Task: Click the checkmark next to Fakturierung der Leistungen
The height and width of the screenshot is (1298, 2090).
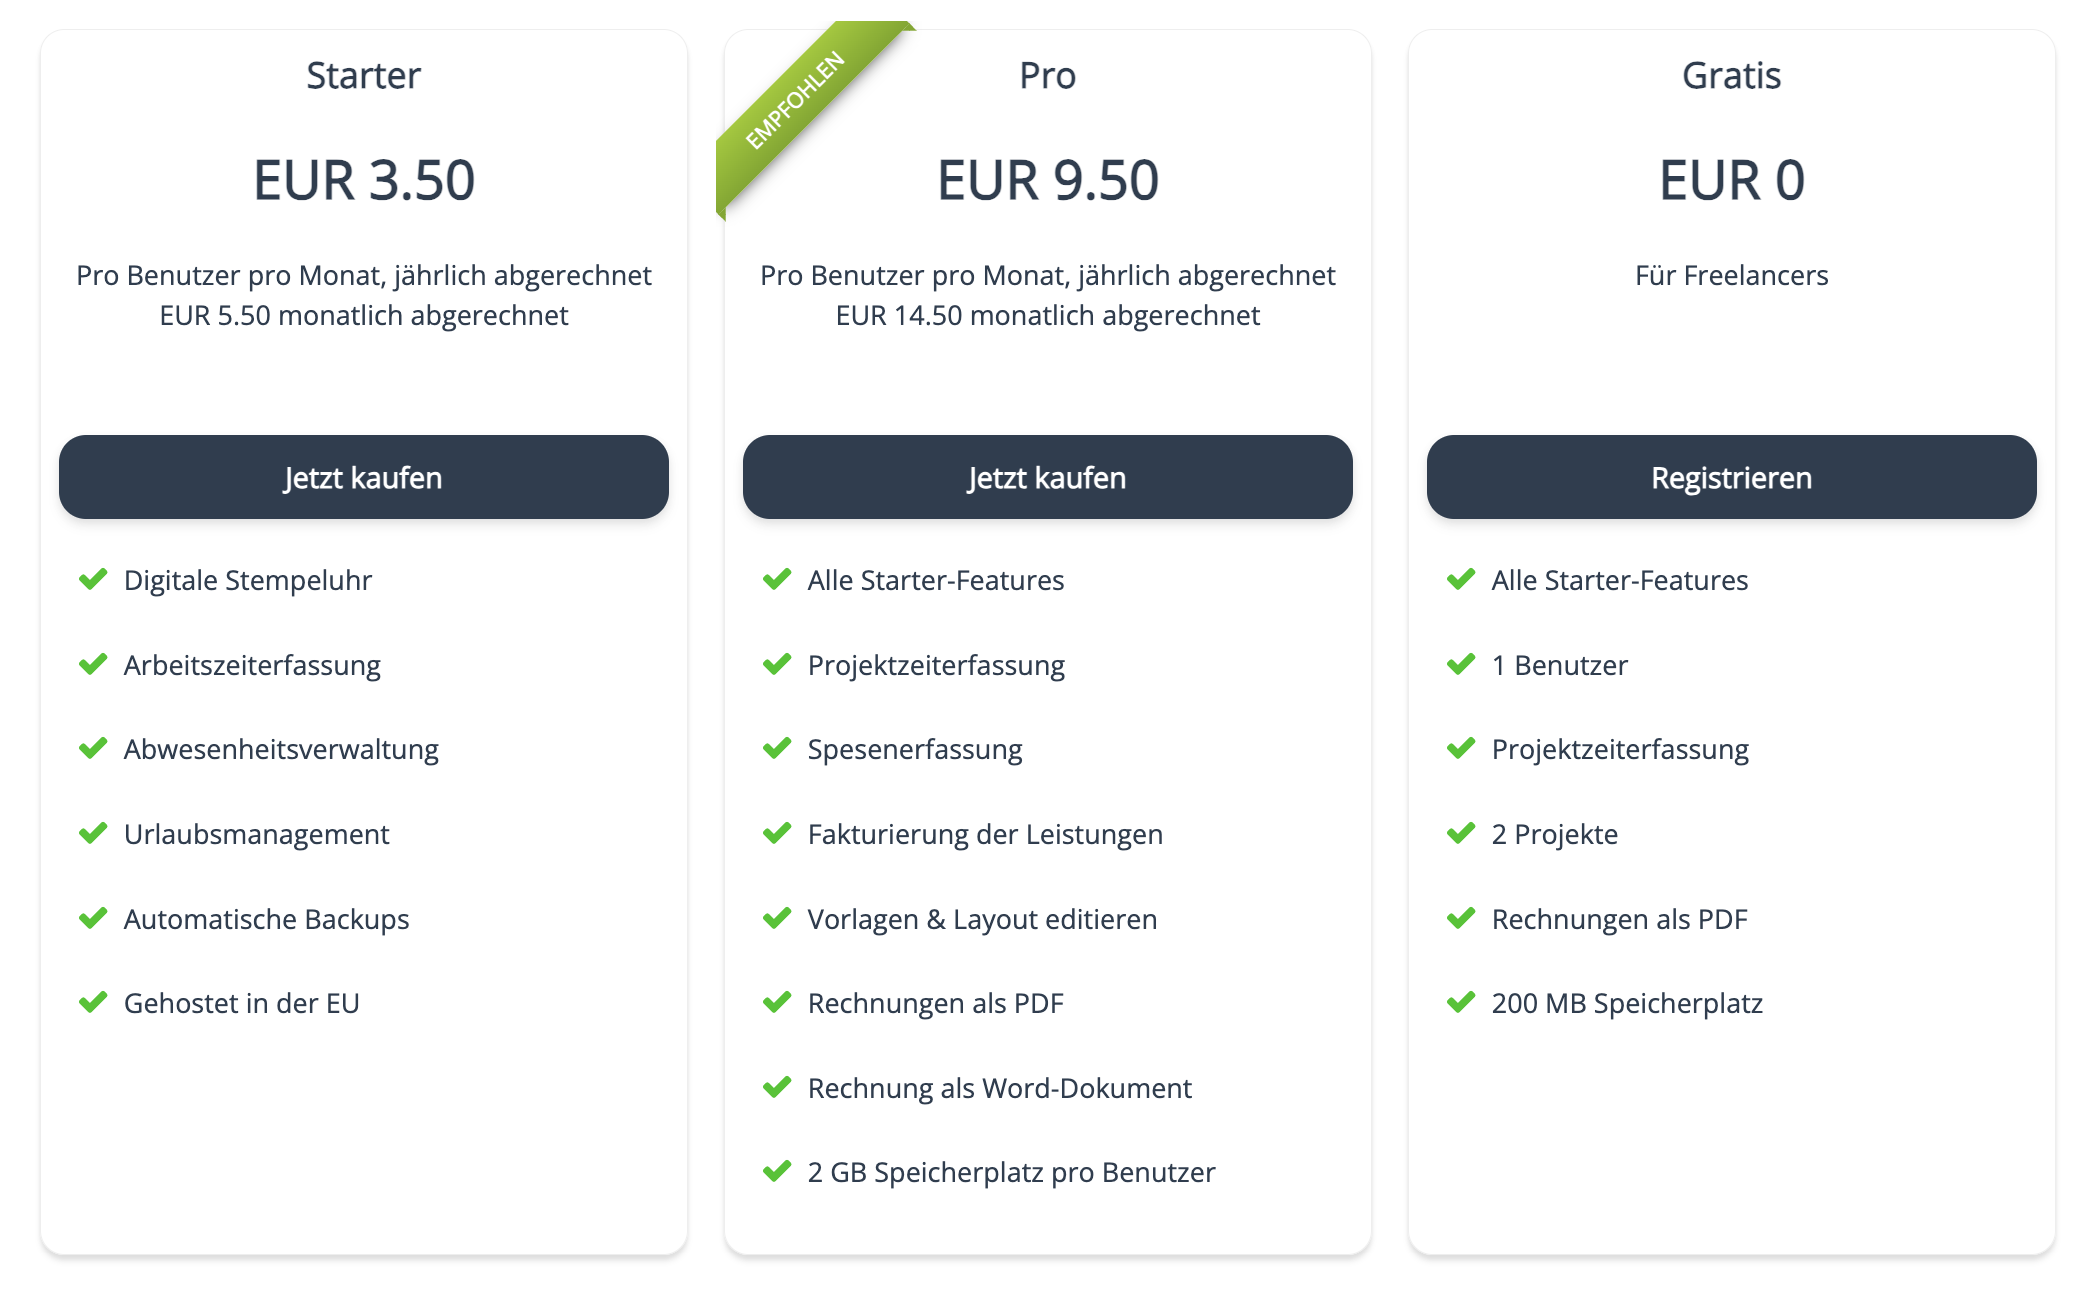Action: pyautogui.click(x=777, y=833)
